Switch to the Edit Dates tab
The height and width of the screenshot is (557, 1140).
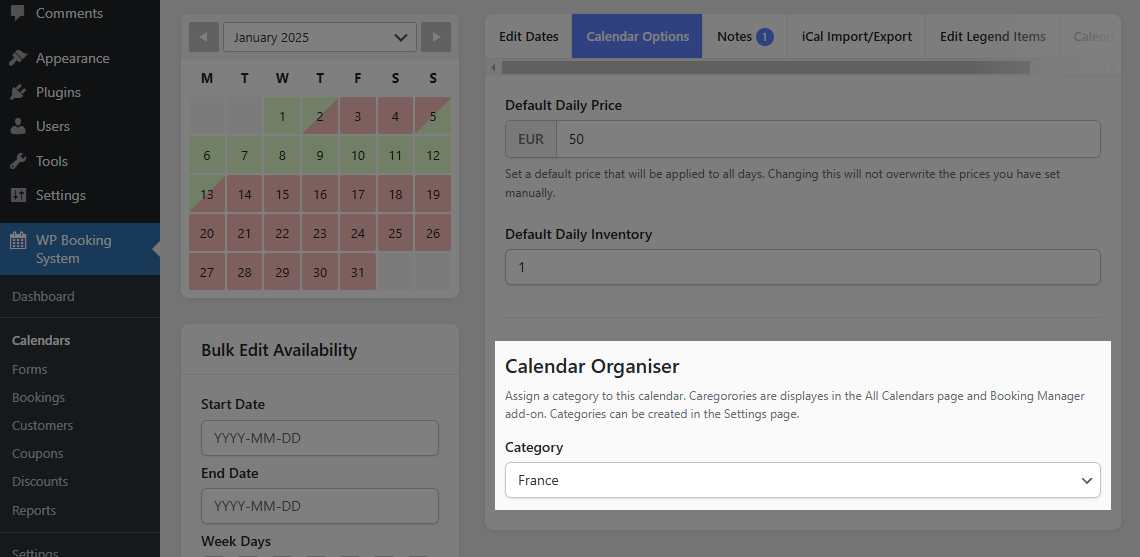[x=529, y=36]
